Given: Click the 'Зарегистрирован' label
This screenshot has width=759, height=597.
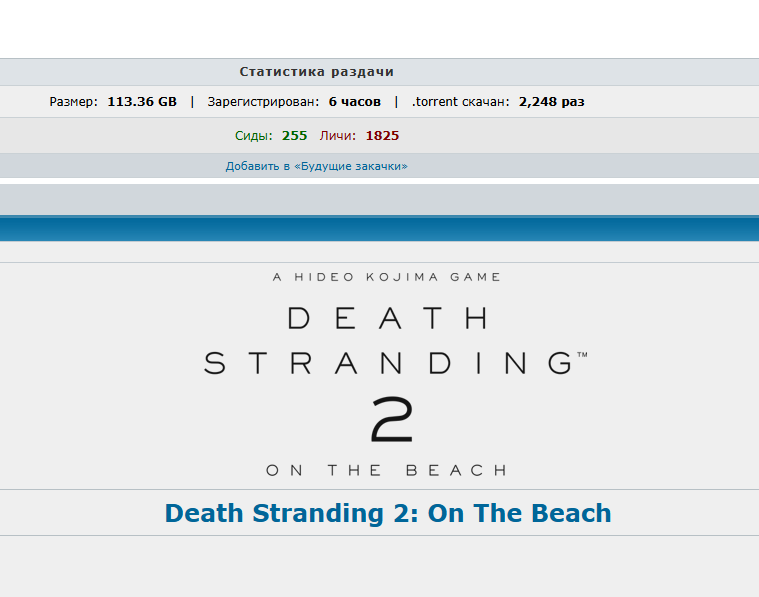Looking at the screenshot, I should (263, 102).
